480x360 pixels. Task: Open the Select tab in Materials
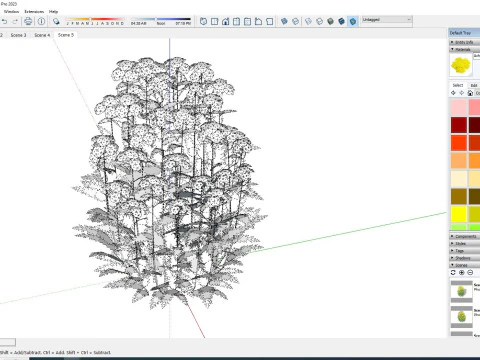[458, 85]
